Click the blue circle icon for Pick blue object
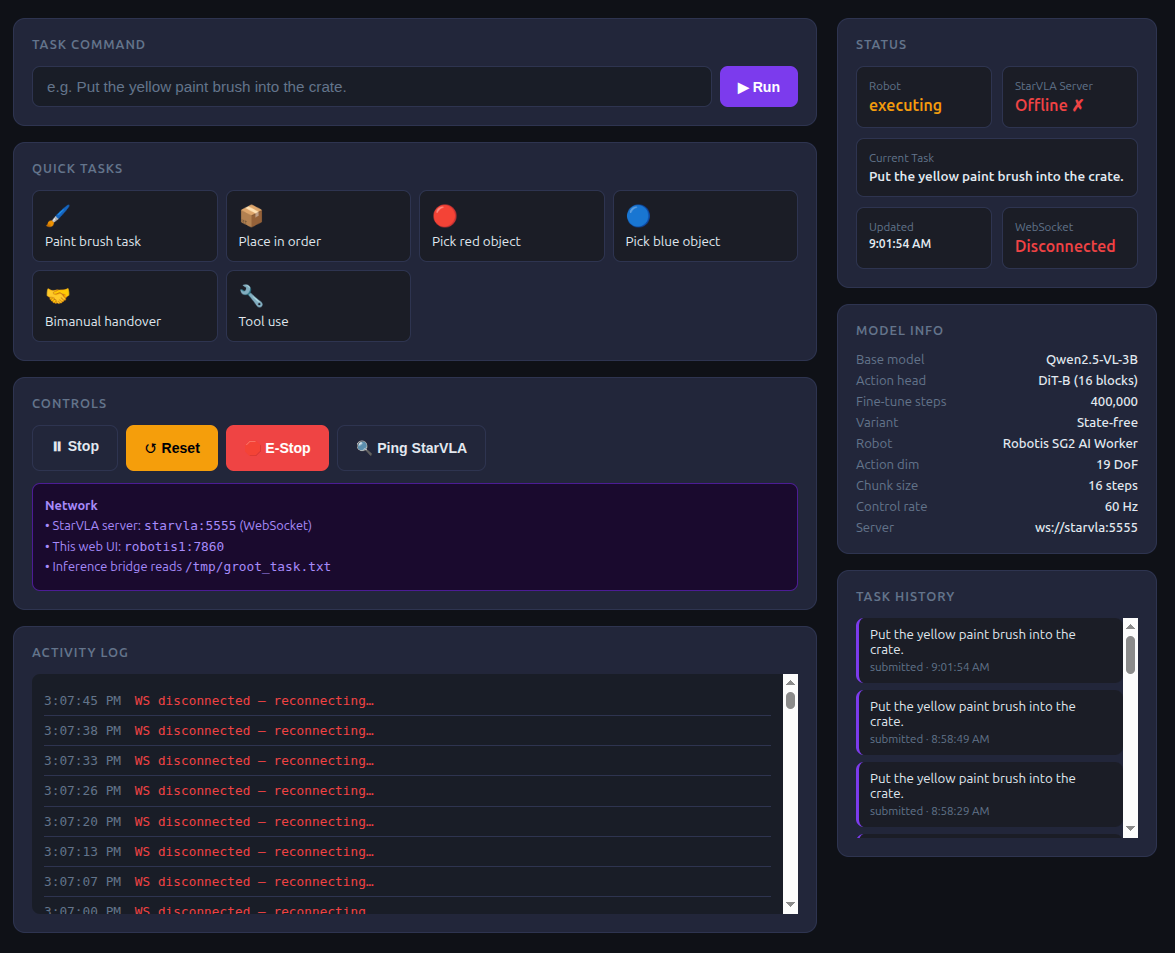The height and width of the screenshot is (953, 1175). 638,216
